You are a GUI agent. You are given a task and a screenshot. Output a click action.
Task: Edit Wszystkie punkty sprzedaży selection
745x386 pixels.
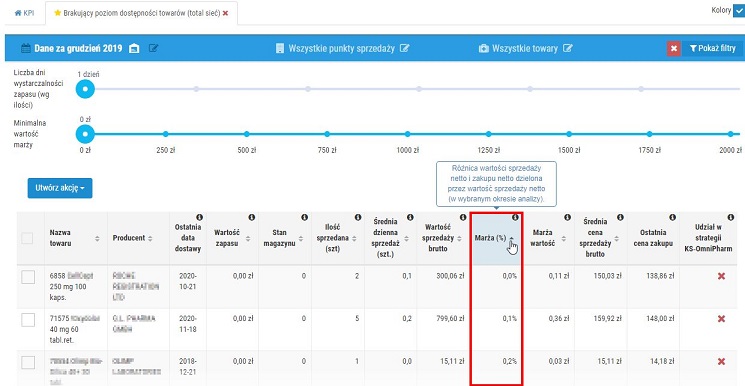point(404,48)
